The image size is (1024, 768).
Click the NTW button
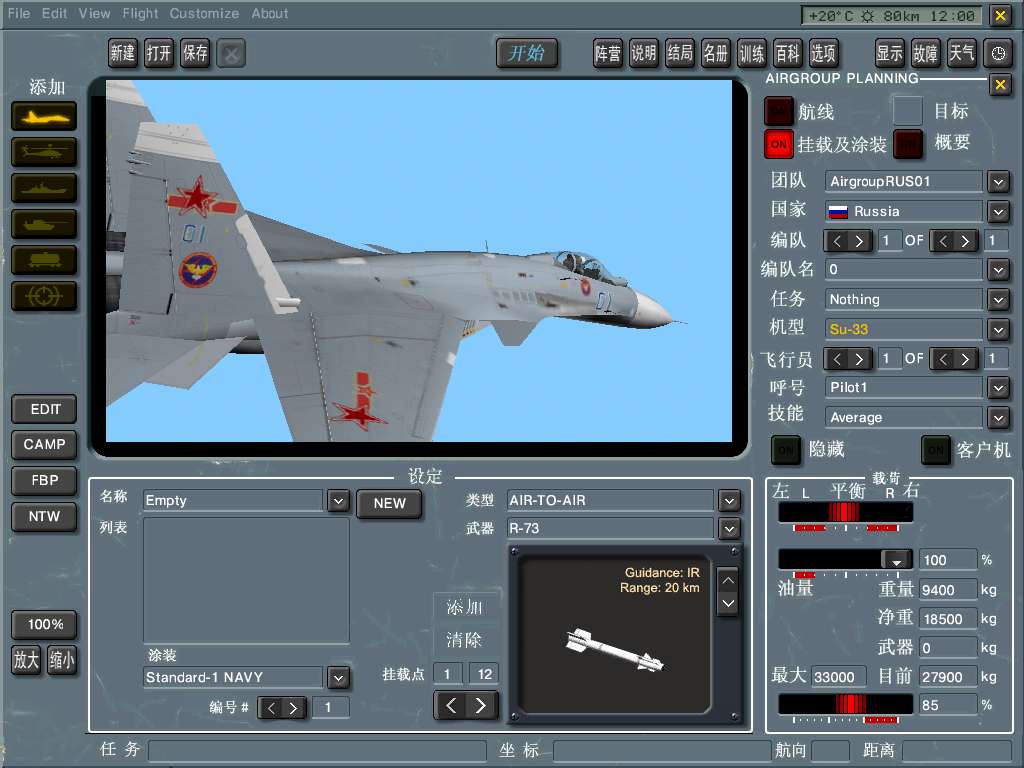44,517
